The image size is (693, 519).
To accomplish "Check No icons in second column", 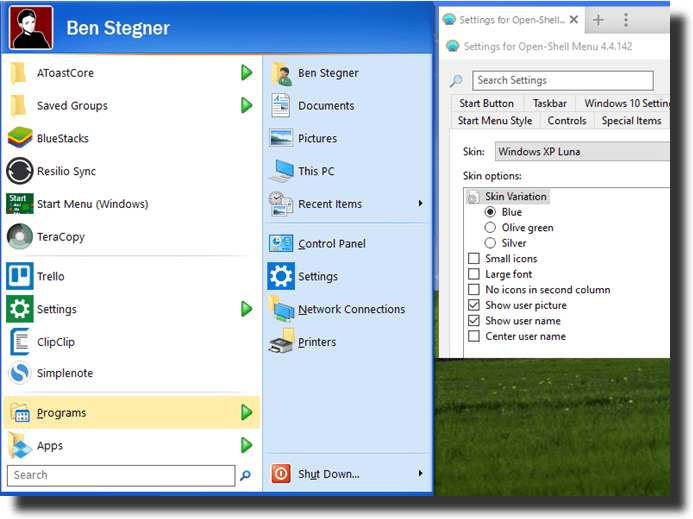I will [474, 290].
